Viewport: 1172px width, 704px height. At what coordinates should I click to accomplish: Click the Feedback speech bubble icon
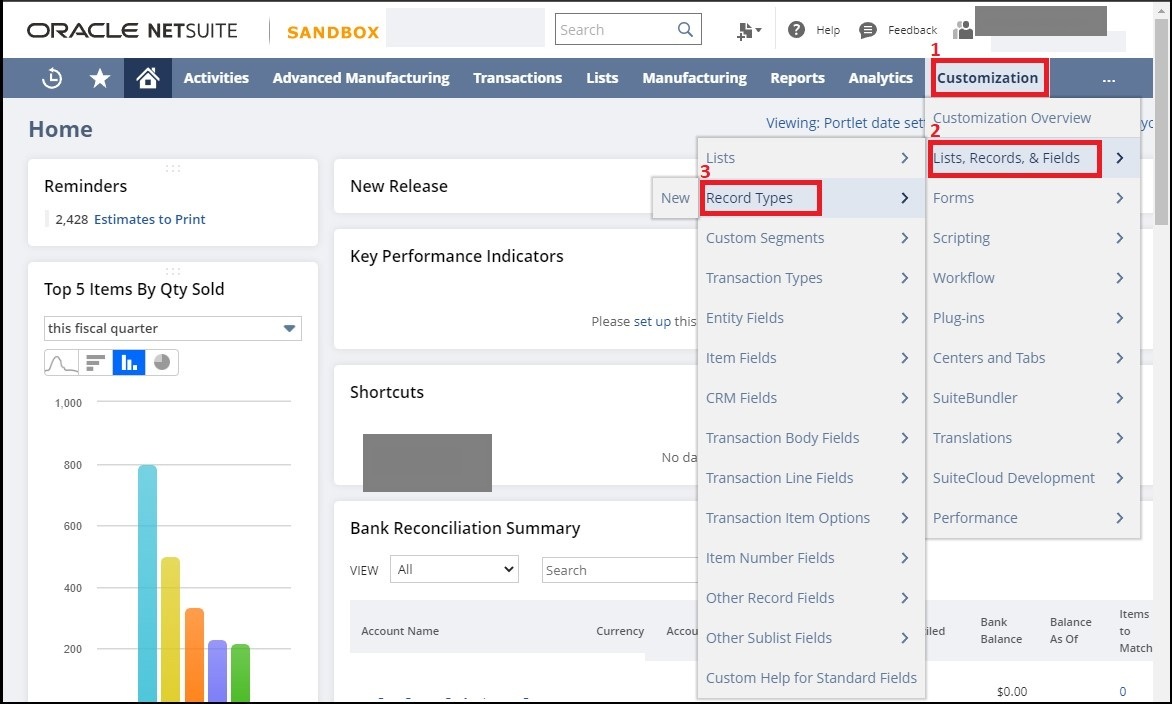tap(867, 30)
